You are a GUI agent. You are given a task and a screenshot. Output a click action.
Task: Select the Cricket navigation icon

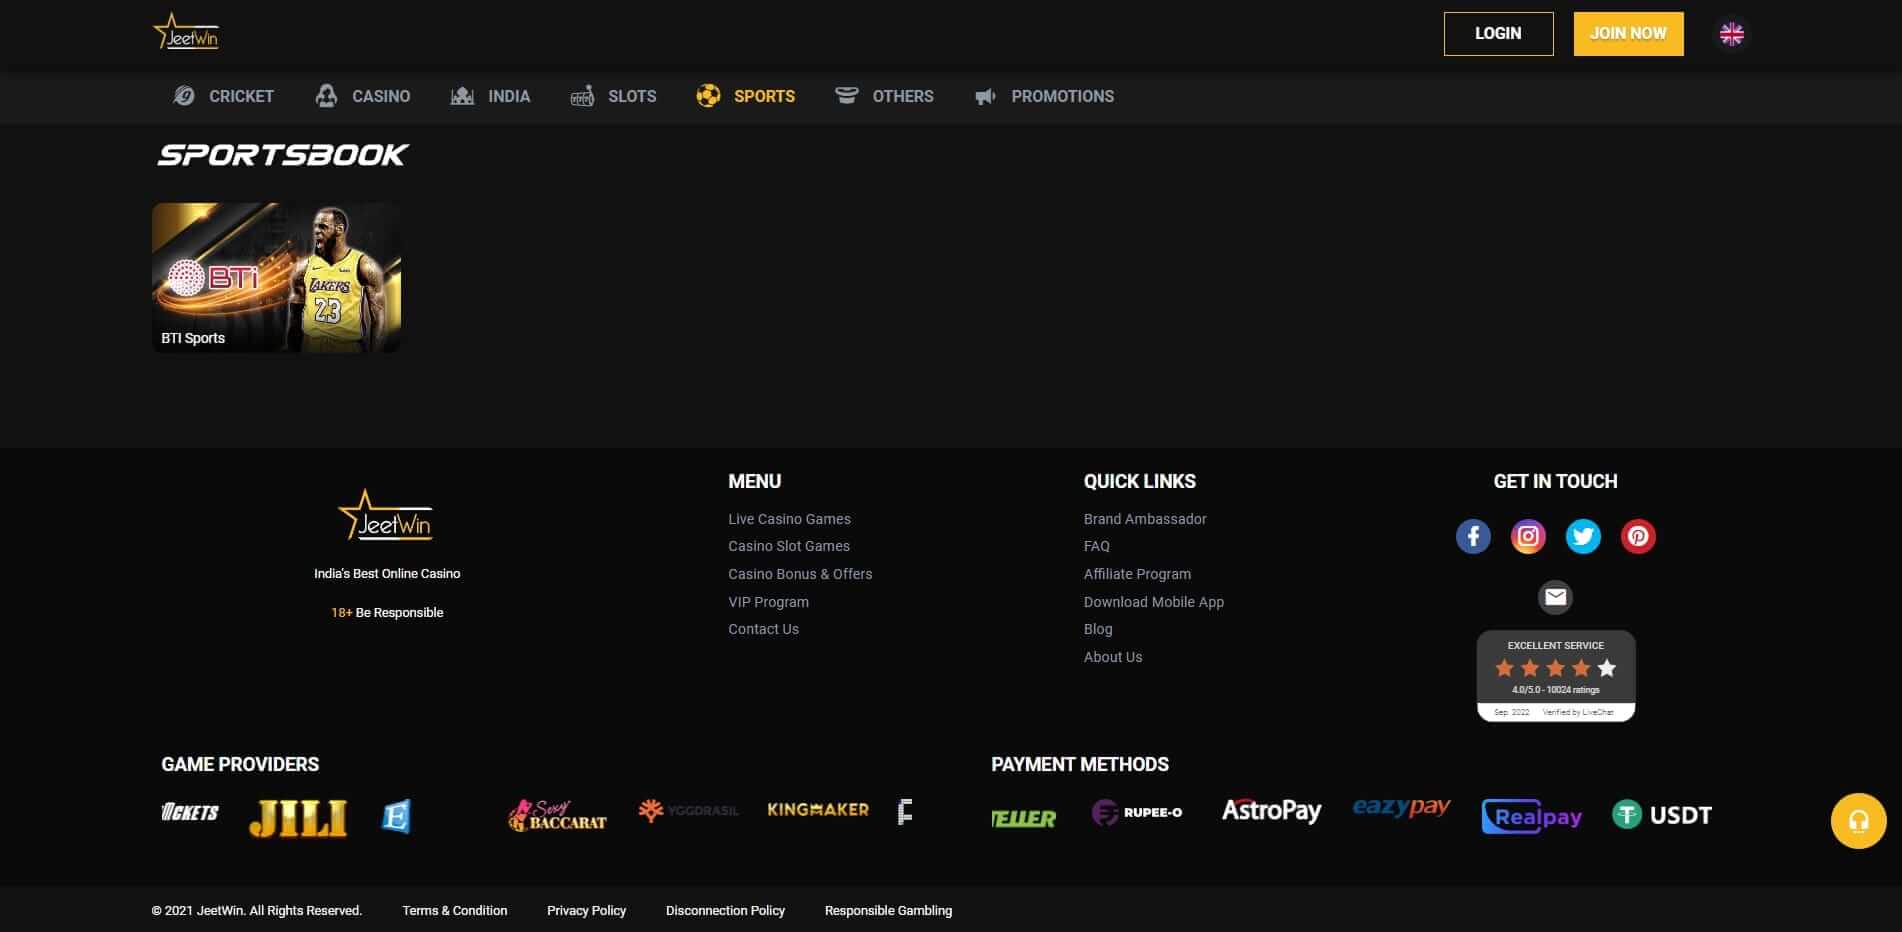click(183, 95)
